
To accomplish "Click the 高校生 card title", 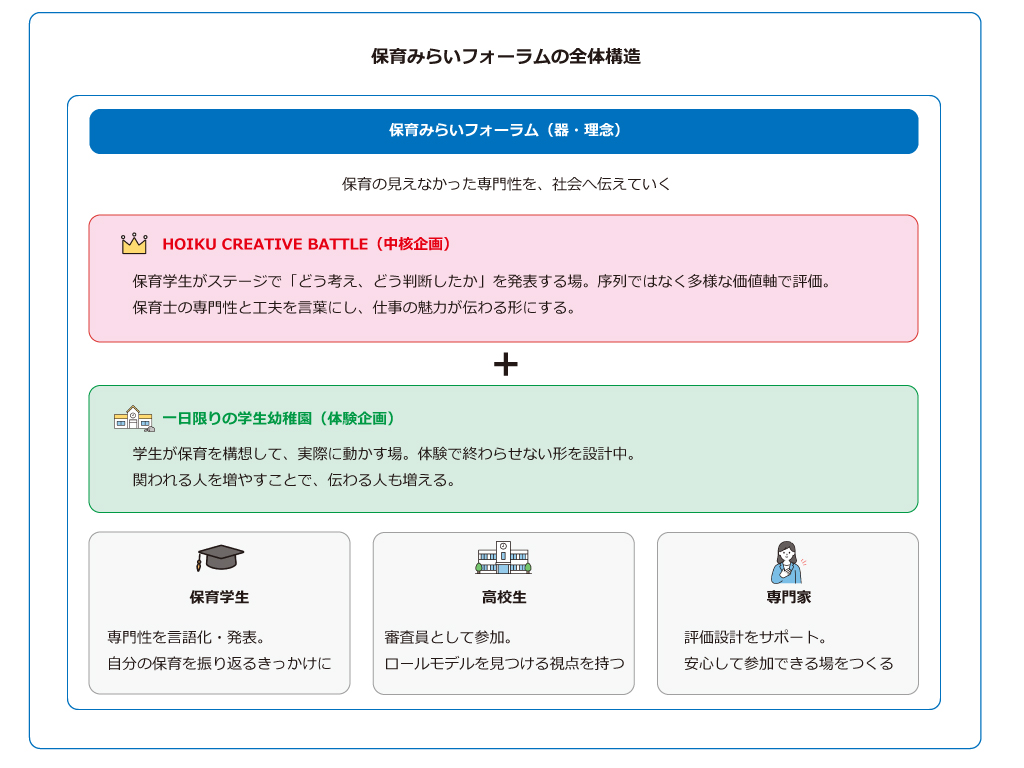I will (503, 597).
